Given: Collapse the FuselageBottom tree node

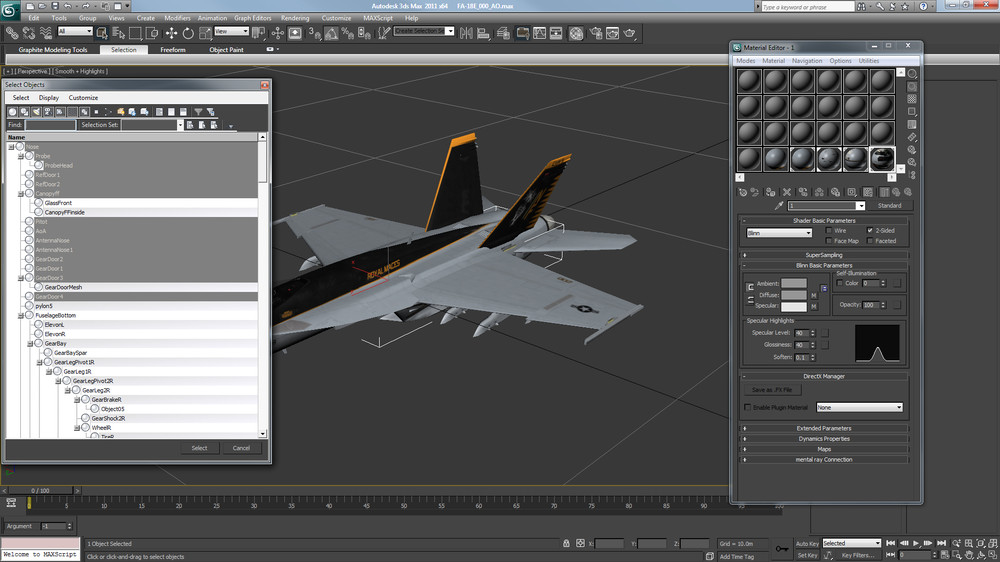Looking at the screenshot, I should pos(21,315).
